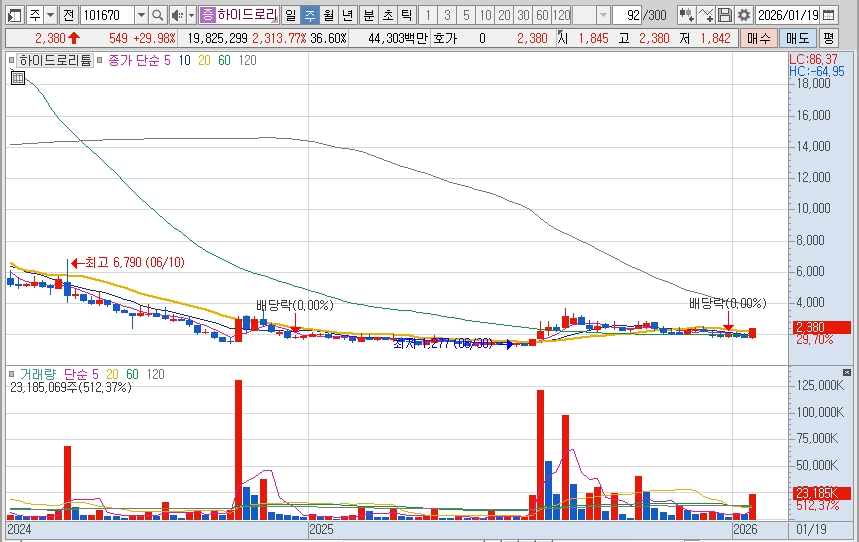Viewport: 859px width, 542px height.
Task: Click the date field 2026/01/19
Action: 788,15
